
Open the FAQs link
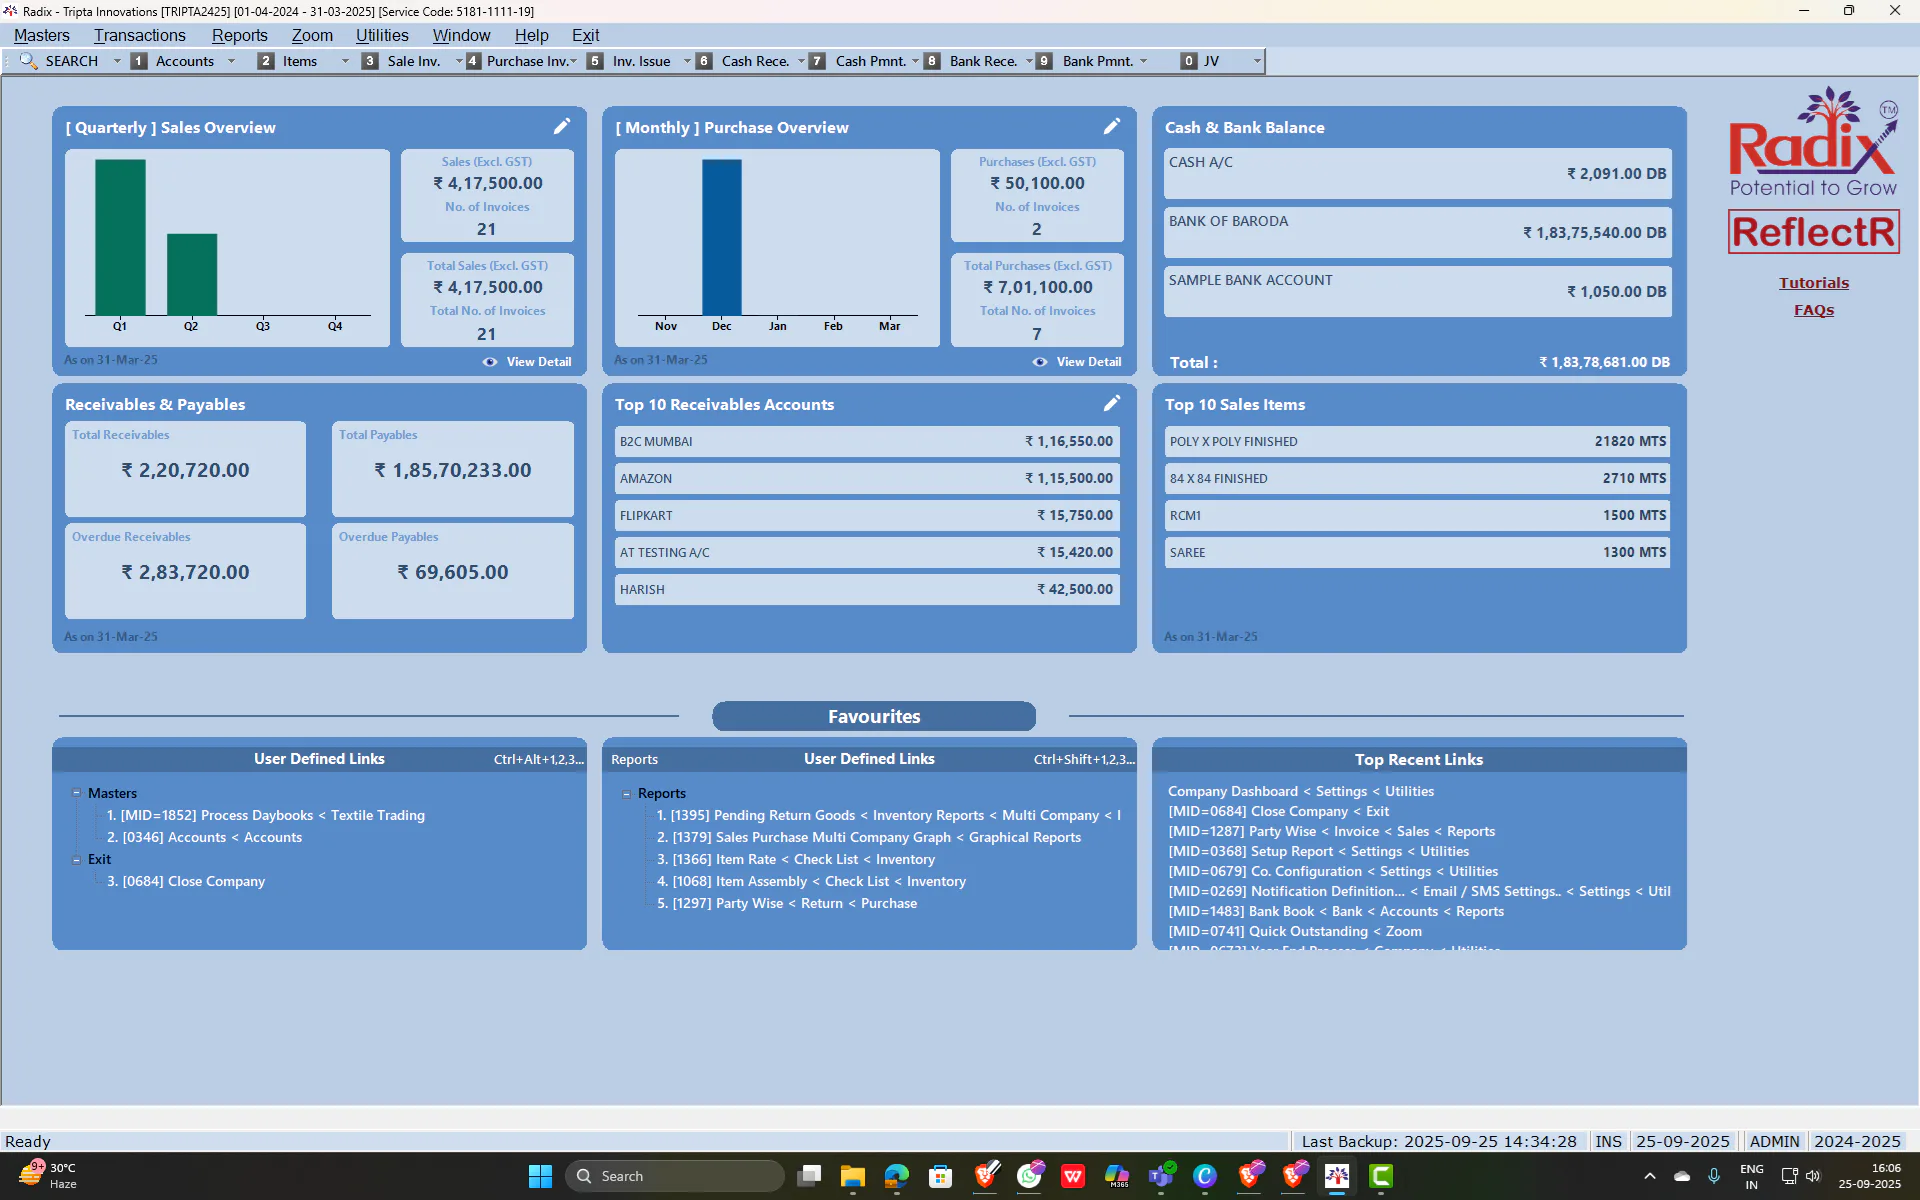1813,310
